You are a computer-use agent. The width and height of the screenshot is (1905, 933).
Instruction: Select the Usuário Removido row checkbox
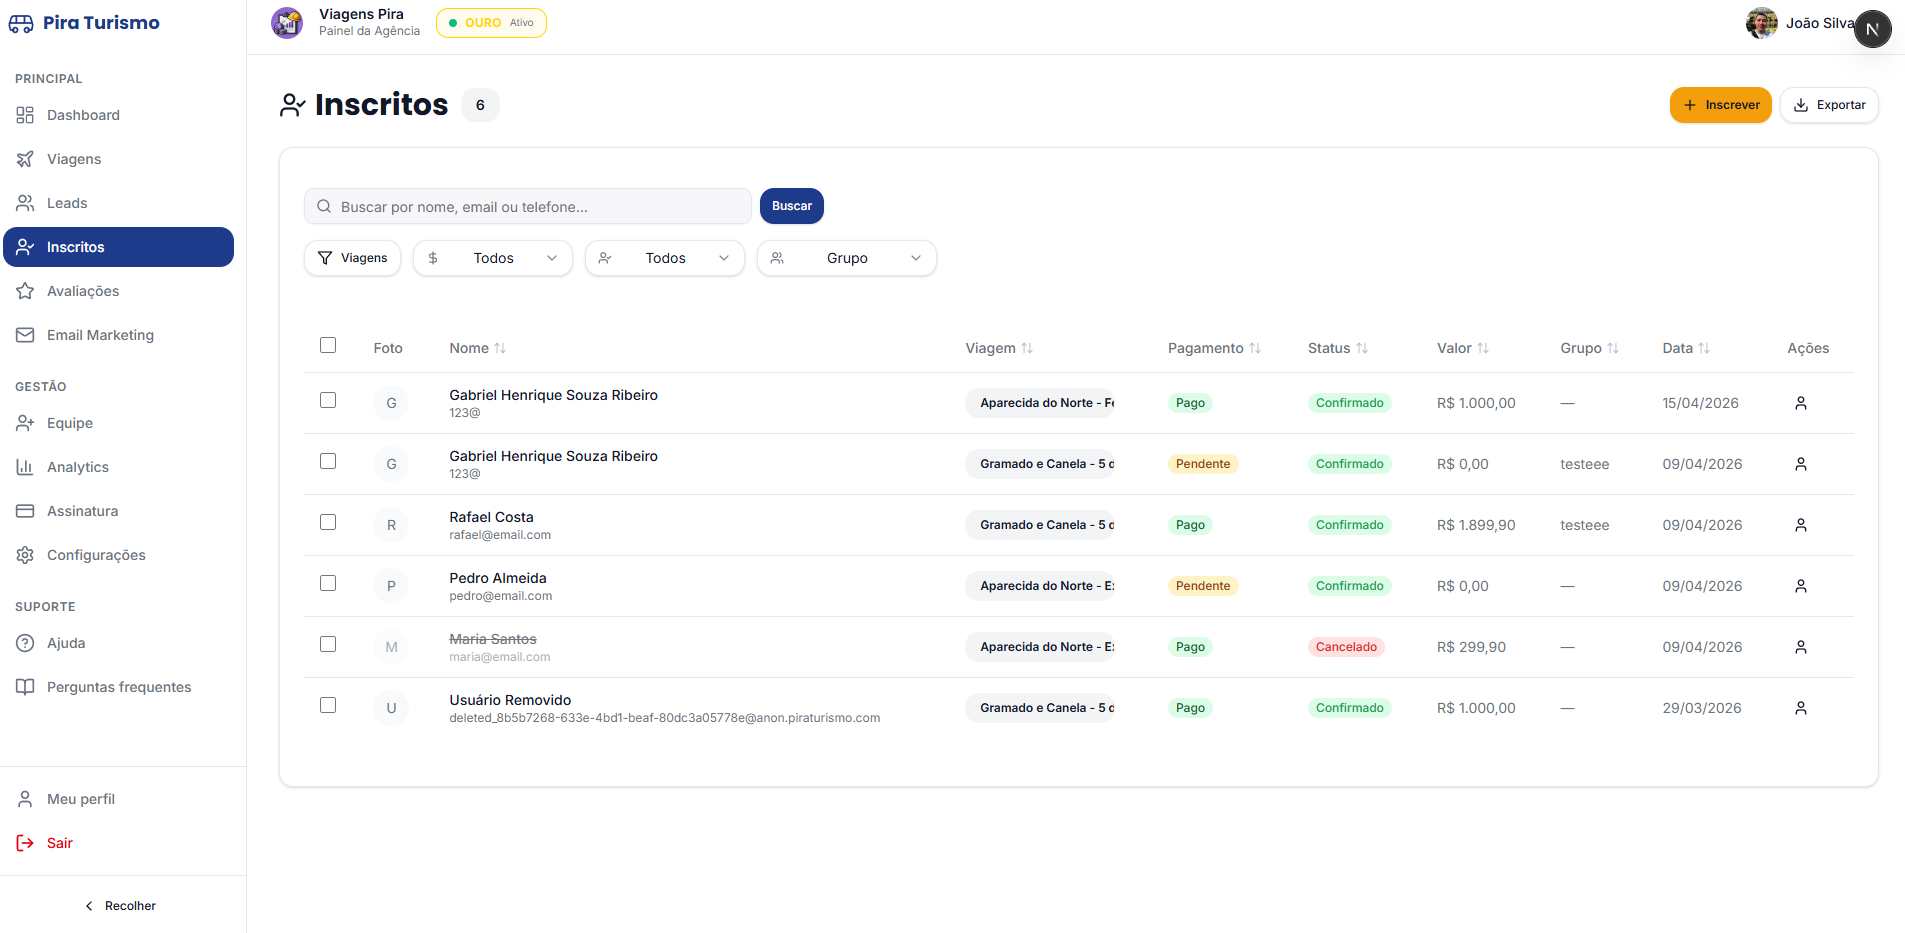click(x=328, y=705)
